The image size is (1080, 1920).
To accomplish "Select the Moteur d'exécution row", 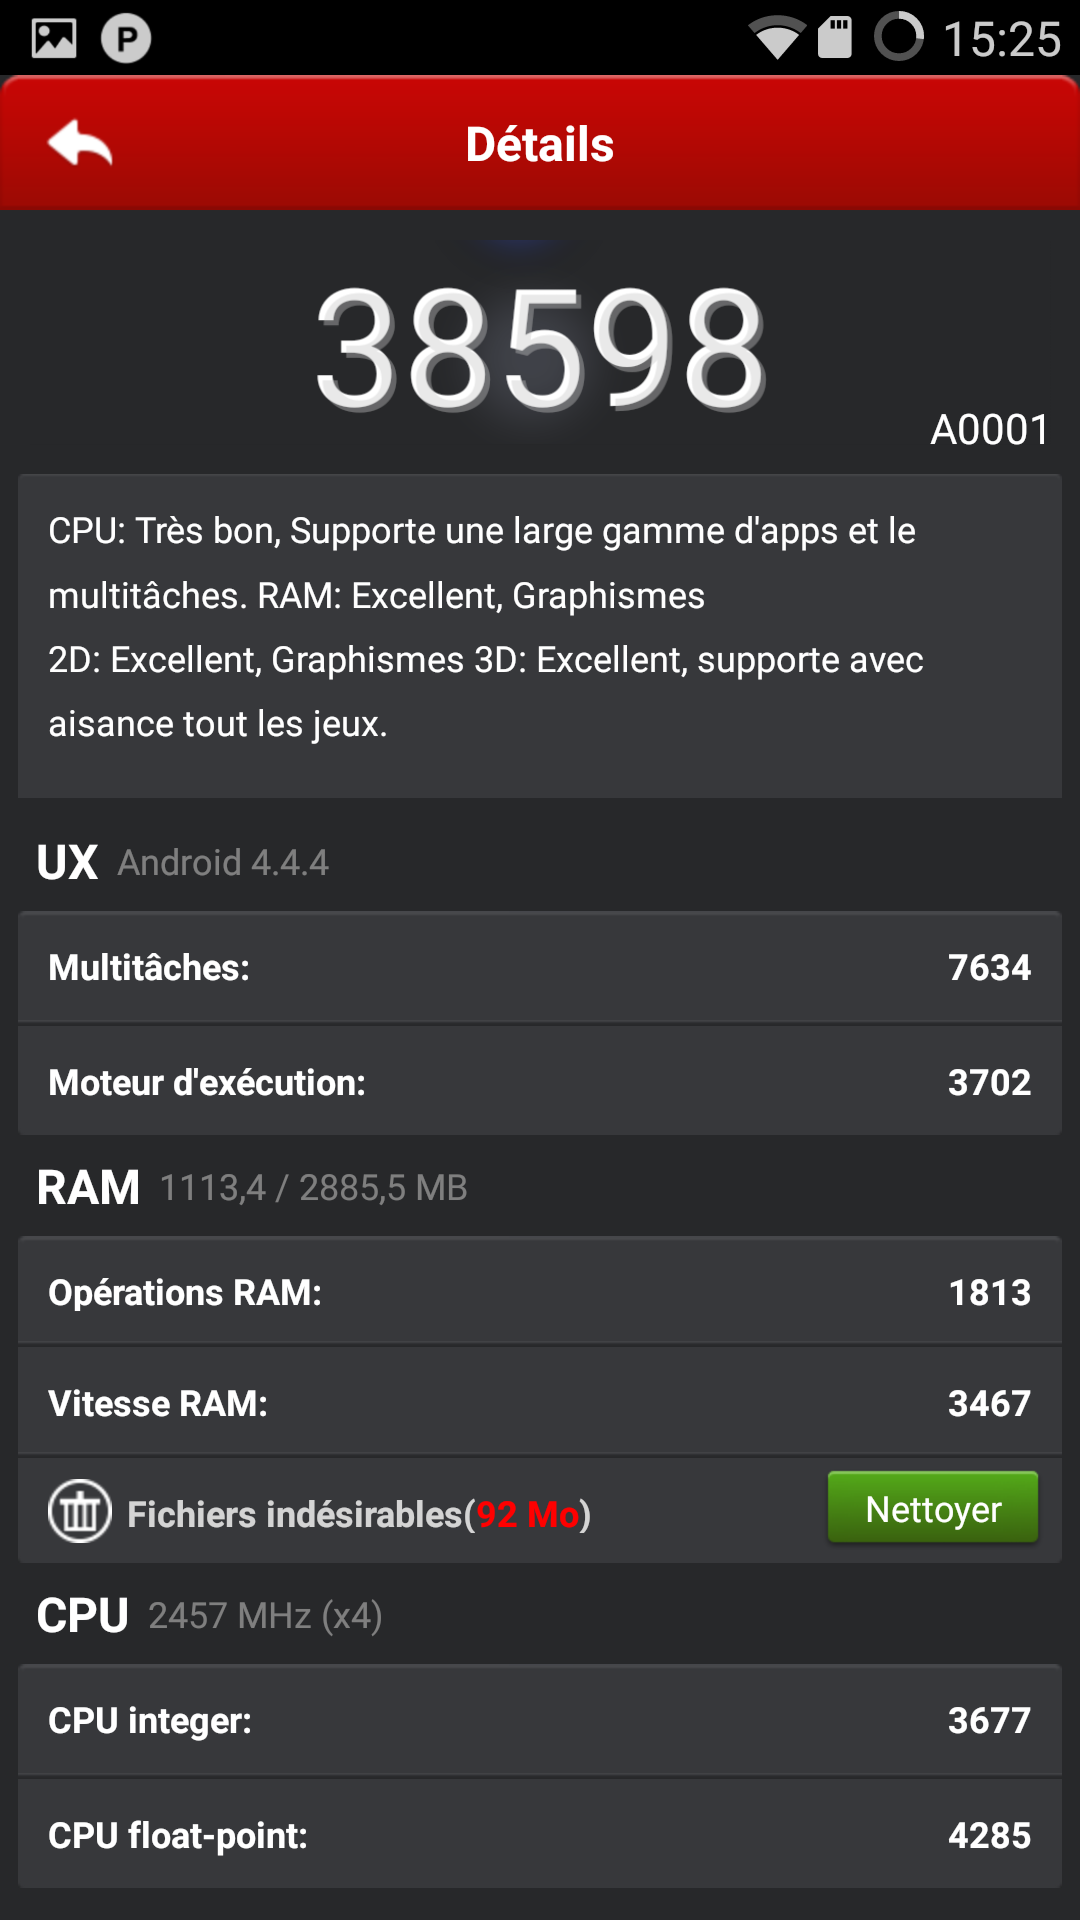I will [x=540, y=1082].
